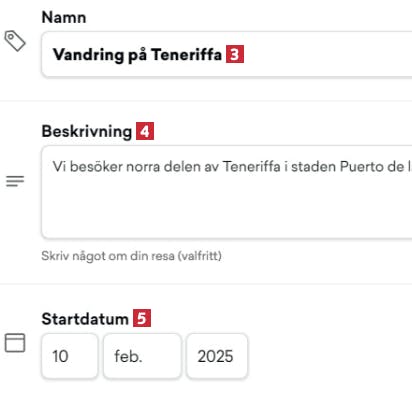The height and width of the screenshot is (396, 412).
Task: Click the calendar icon beside Startdatum
Action: (15, 343)
